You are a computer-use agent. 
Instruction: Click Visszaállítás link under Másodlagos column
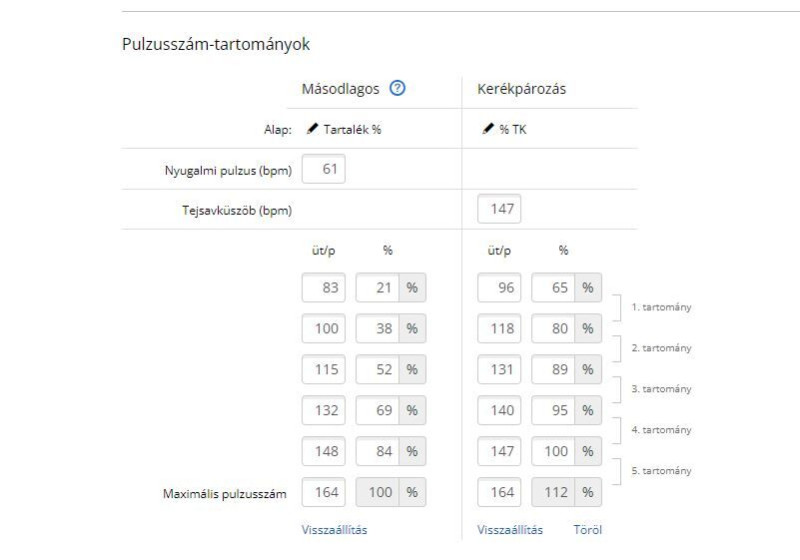coord(334,530)
